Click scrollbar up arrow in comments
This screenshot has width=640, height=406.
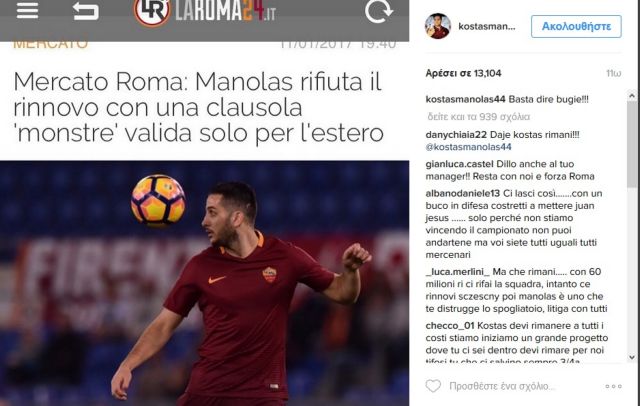[x=632, y=96]
